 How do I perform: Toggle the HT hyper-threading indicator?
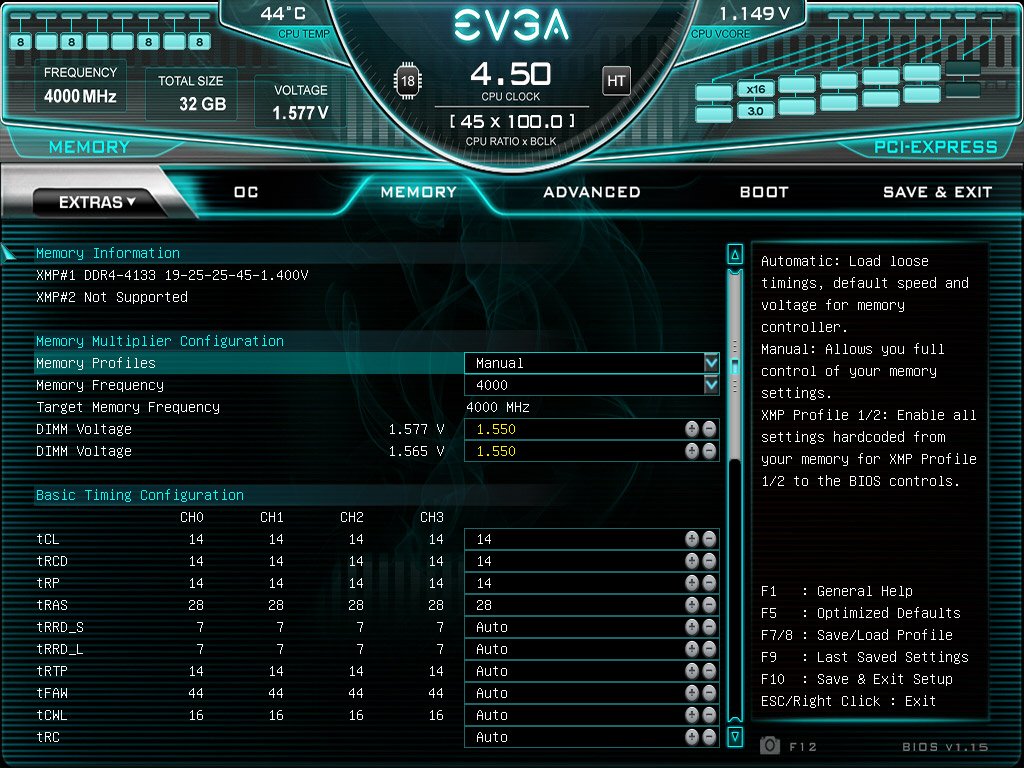click(x=616, y=81)
